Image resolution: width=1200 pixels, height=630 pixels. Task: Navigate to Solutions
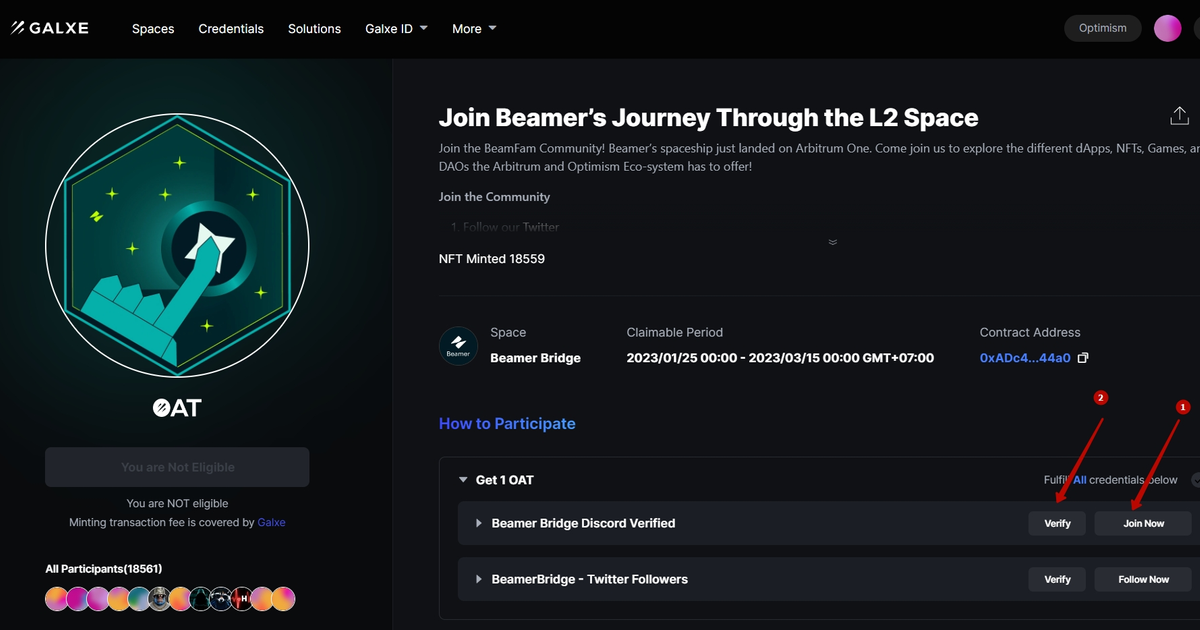pos(314,28)
